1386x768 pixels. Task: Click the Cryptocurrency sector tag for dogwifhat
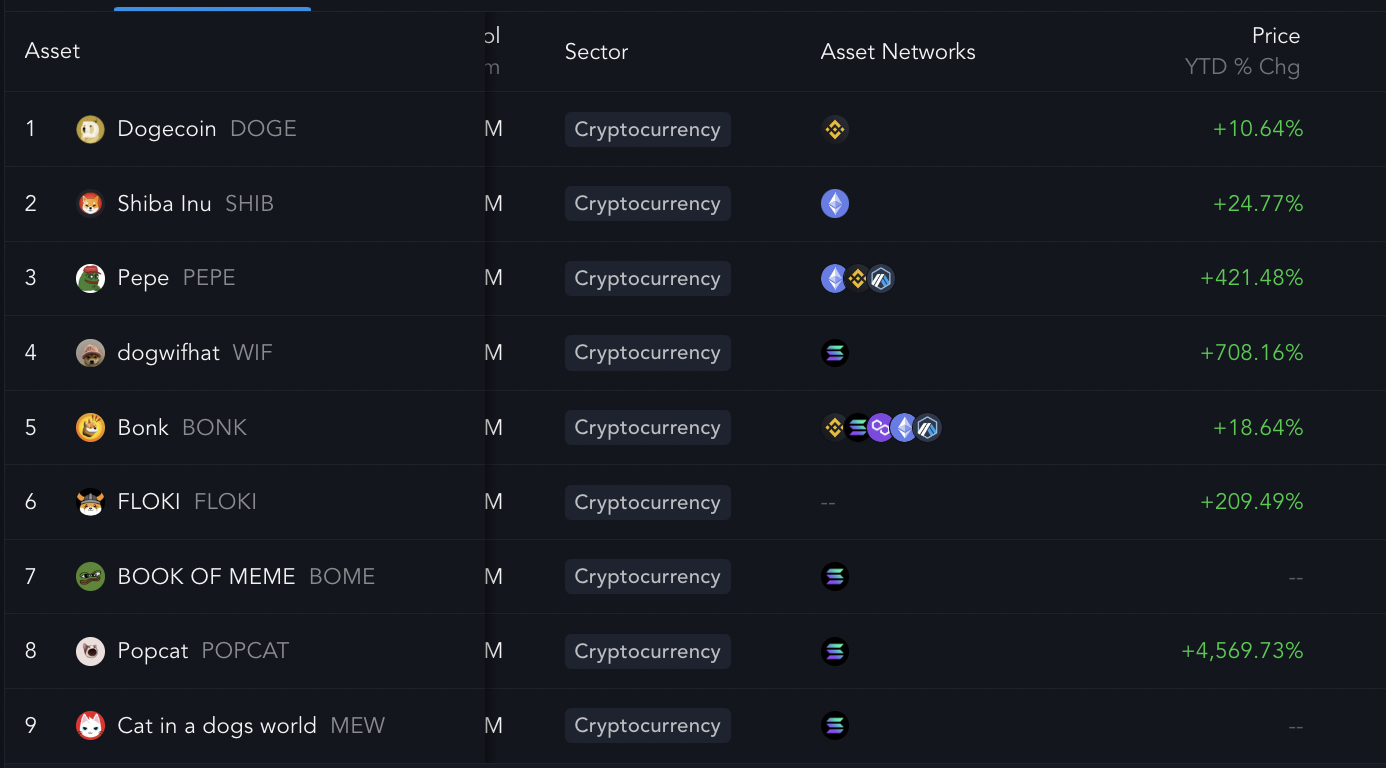[x=648, y=353]
